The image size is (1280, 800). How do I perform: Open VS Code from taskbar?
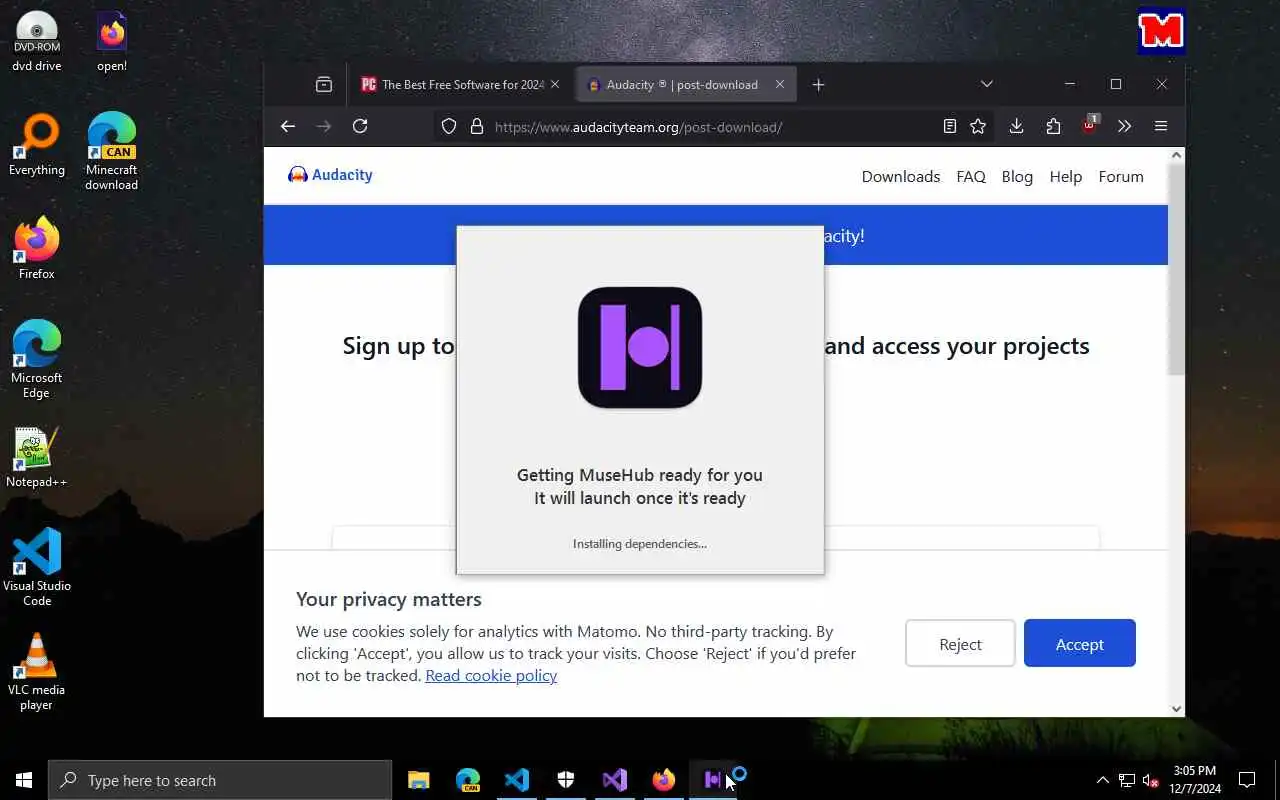517,780
